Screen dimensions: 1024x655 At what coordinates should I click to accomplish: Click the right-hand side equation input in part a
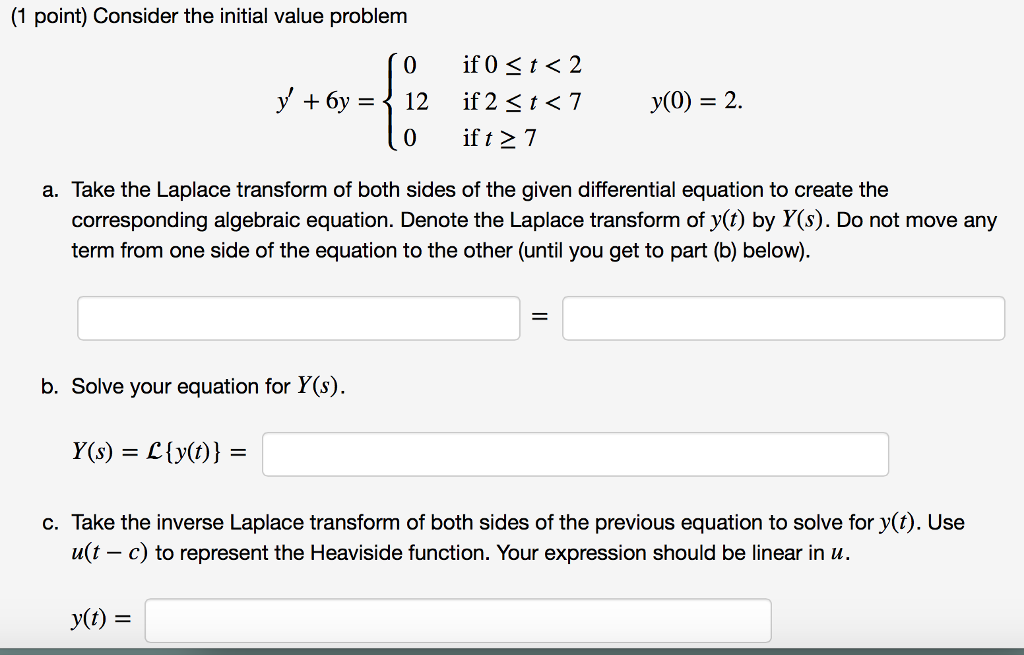(x=783, y=318)
